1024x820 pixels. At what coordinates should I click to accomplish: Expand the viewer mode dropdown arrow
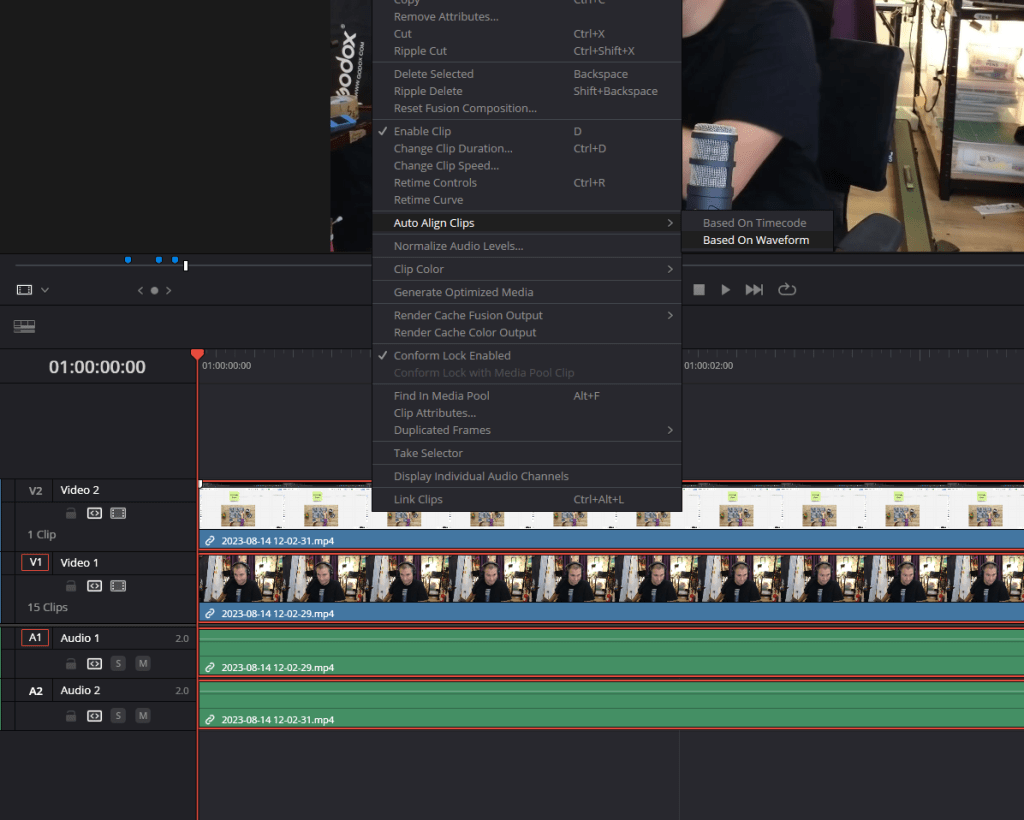point(45,290)
